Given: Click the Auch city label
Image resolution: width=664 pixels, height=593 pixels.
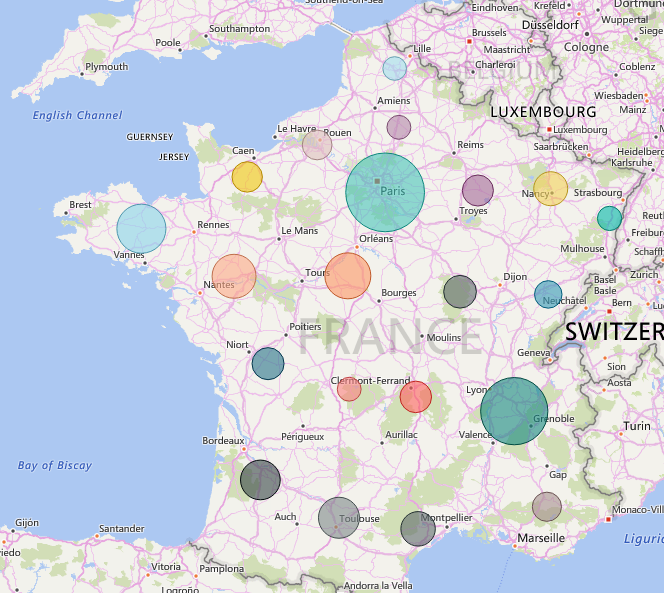Looking at the screenshot, I should point(285,517).
